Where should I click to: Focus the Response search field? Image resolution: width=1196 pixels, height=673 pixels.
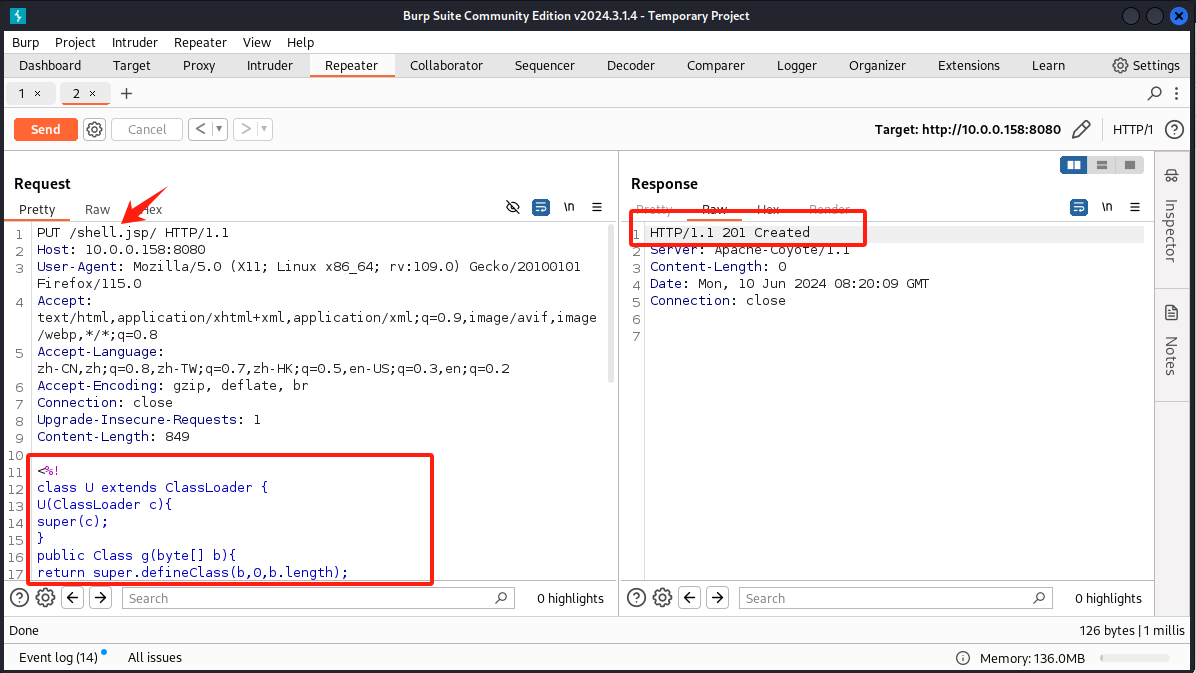pyautogui.click(x=895, y=598)
